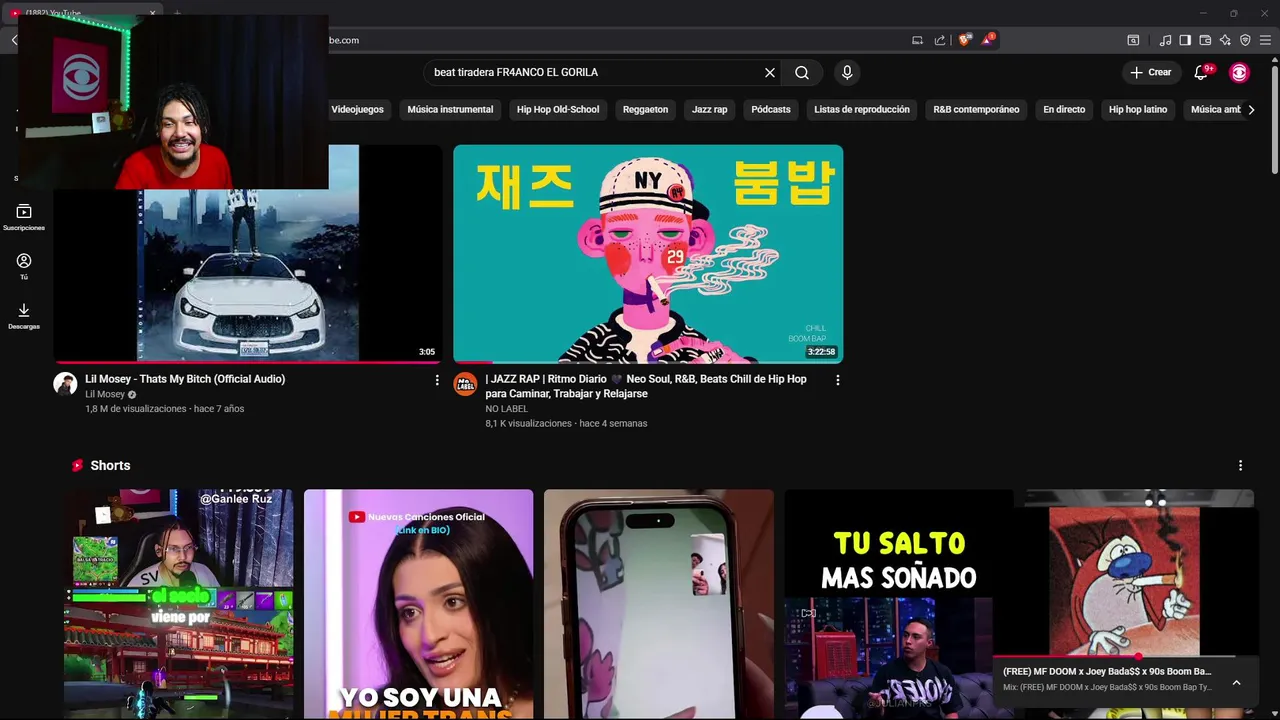Open Lil Mosey - Thats My Bitch title link

click(x=185, y=379)
